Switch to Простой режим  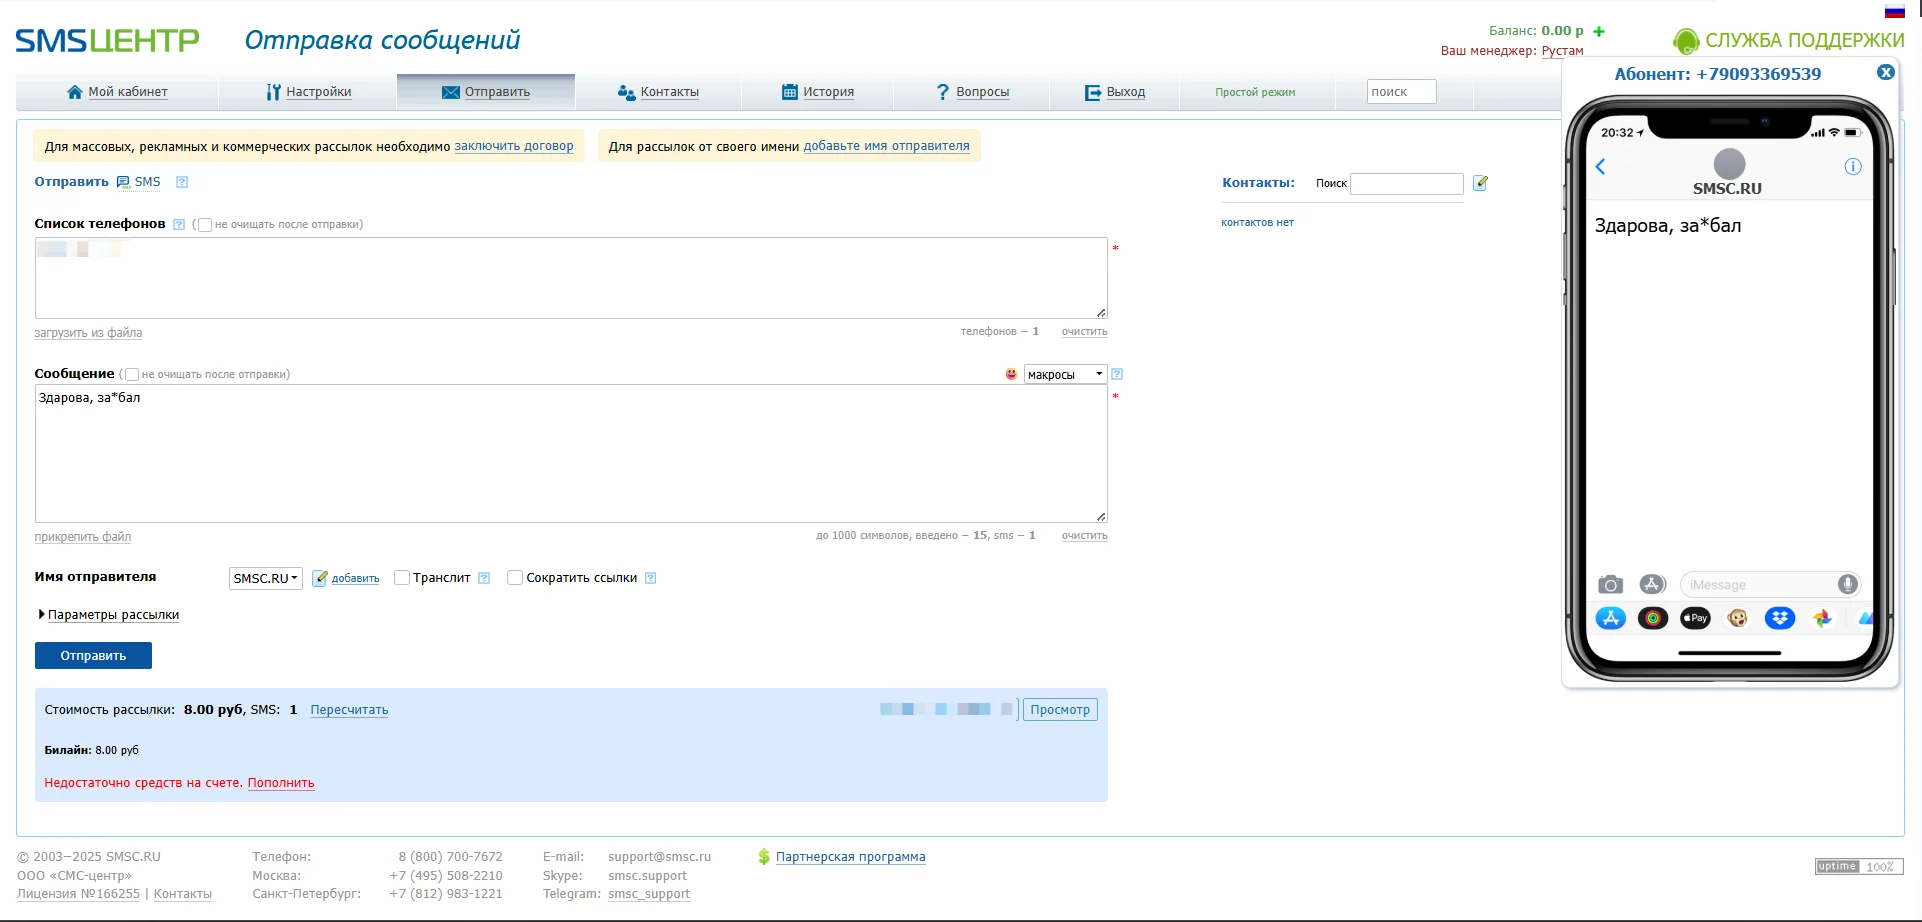point(1255,92)
